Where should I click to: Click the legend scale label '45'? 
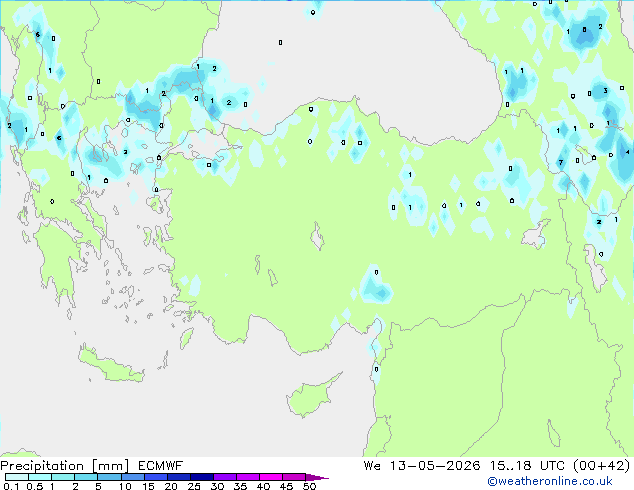pyautogui.click(x=286, y=486)
